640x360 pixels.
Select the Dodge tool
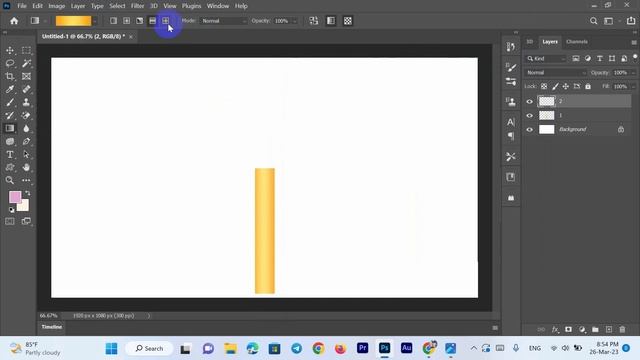pyautogui.click(x=10, y=141)
